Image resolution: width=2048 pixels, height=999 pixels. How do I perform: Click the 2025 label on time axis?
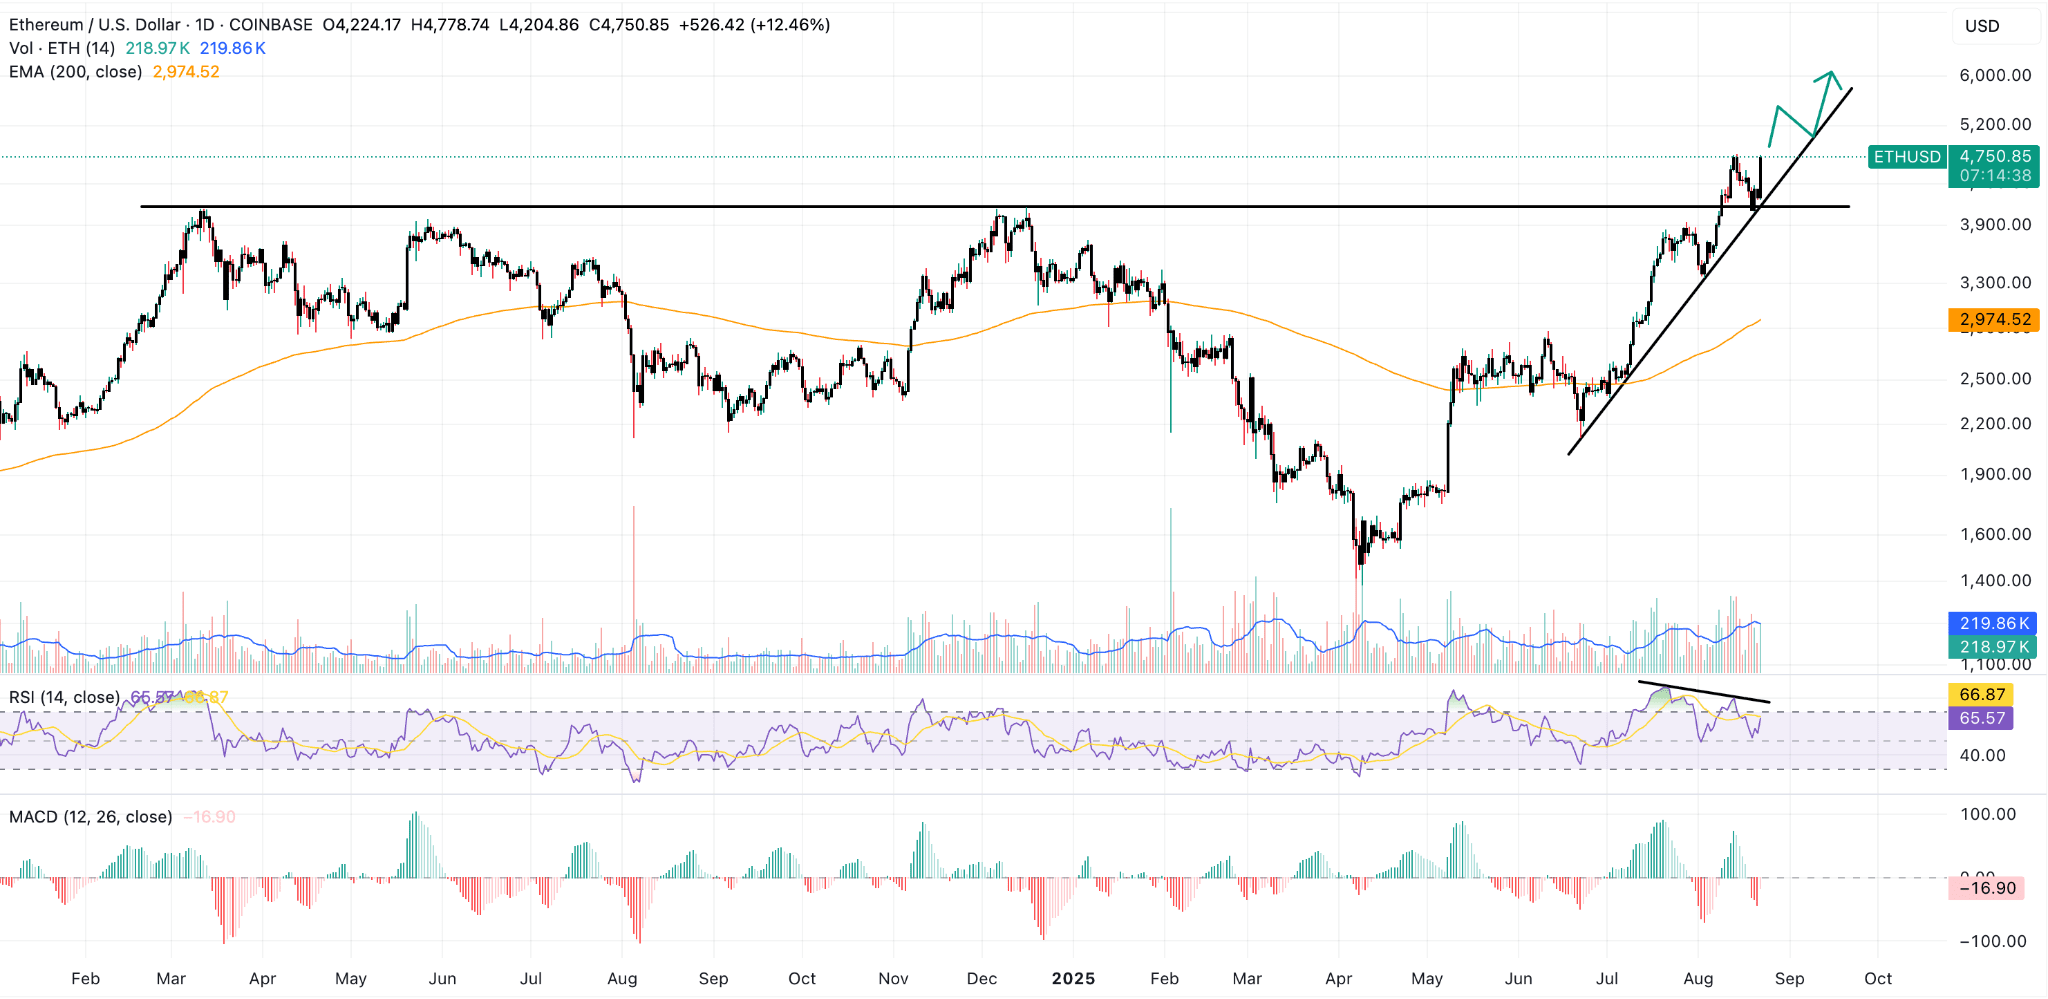tap(1073, 979)
